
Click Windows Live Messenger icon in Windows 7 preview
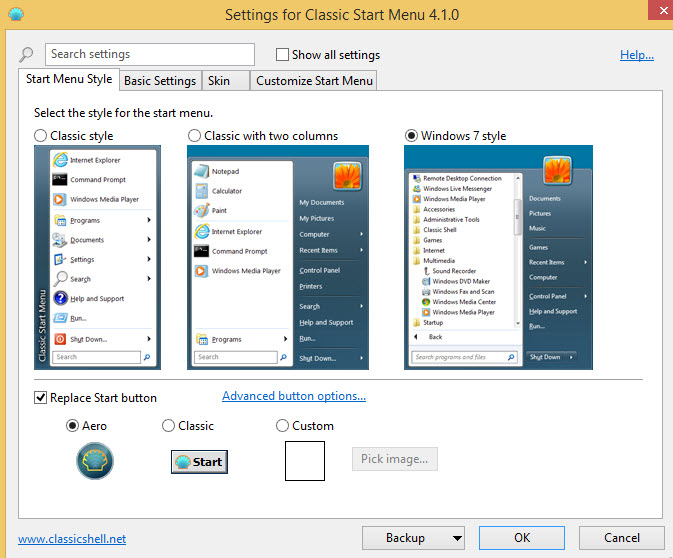coord(416,188)
